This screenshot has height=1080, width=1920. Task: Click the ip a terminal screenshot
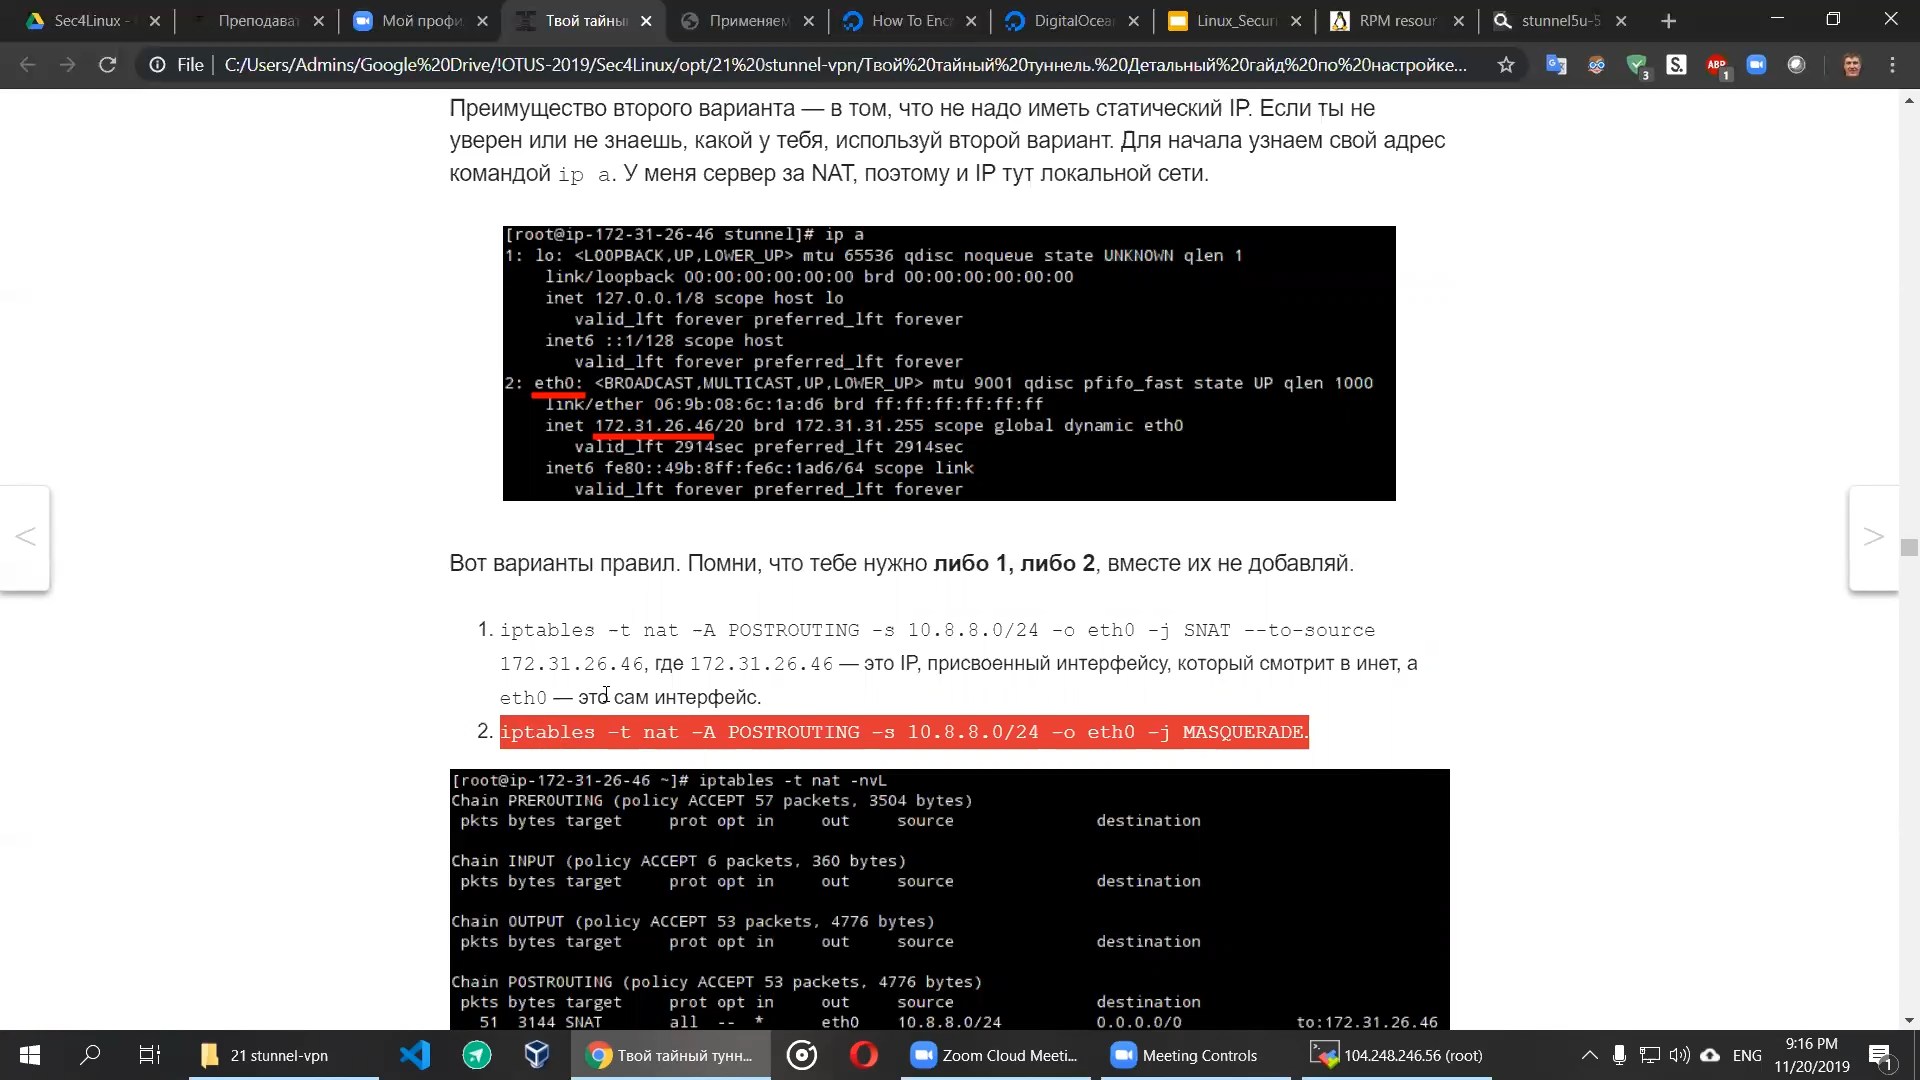[949, 363]
